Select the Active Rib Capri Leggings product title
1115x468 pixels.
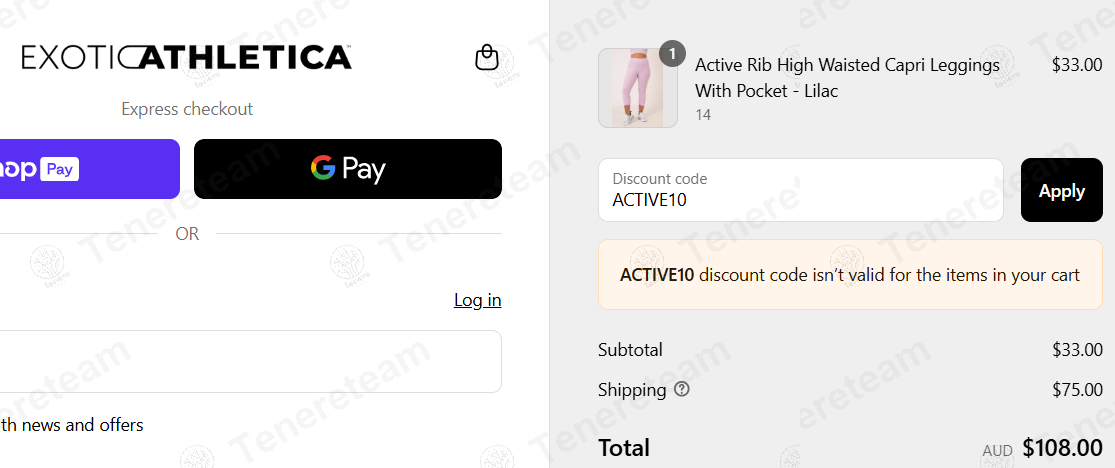pyautogui.click(x=847, y=78)
